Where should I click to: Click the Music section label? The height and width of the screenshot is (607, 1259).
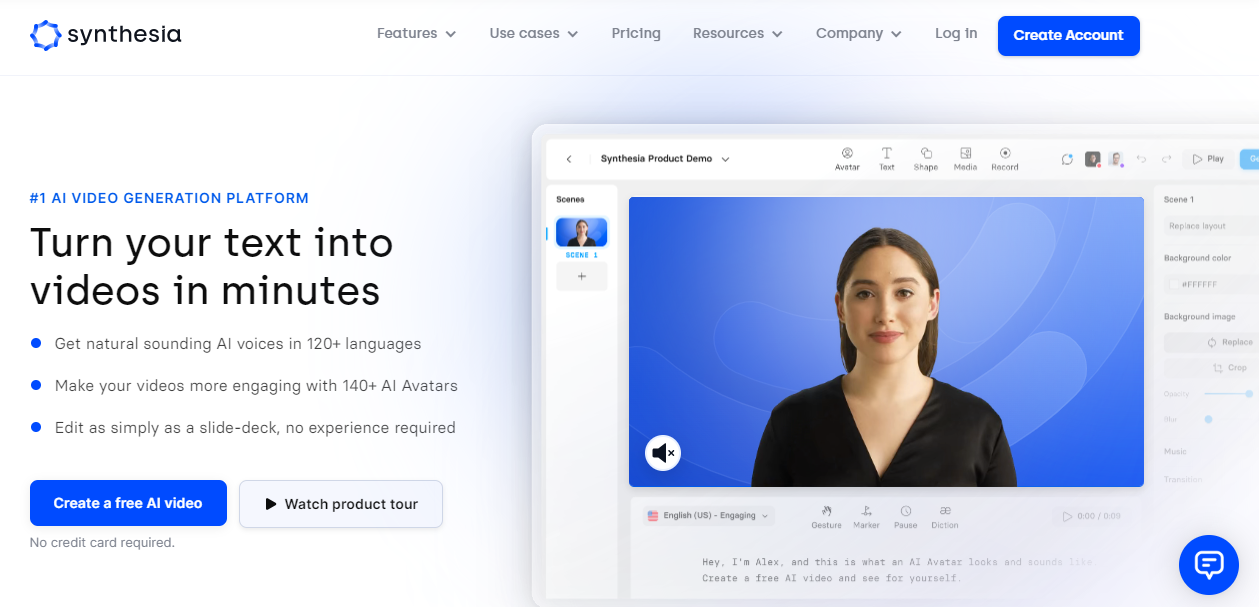1175,452
